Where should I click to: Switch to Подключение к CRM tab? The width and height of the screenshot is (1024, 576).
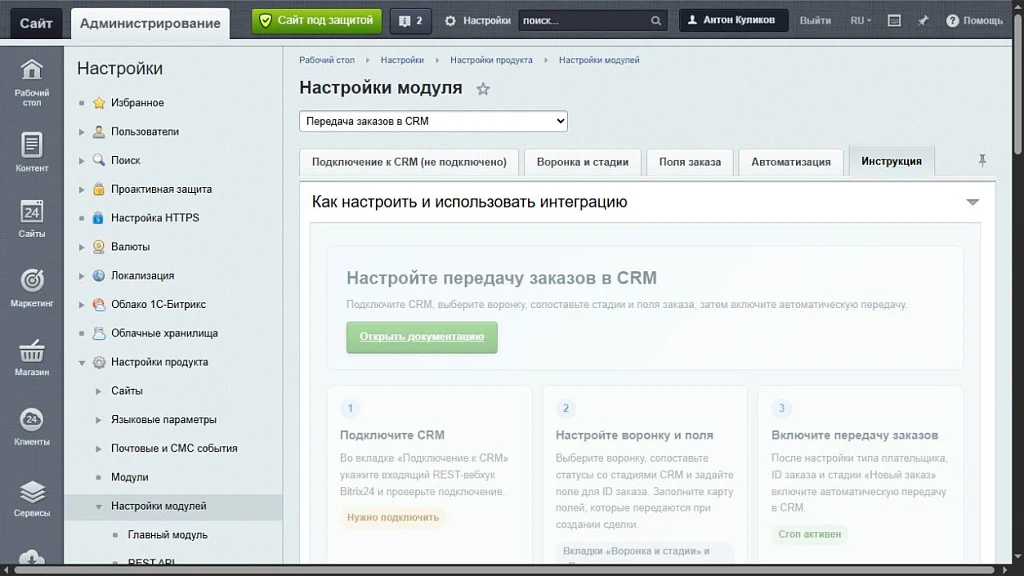pyautogui.click(x=409, y=162)
